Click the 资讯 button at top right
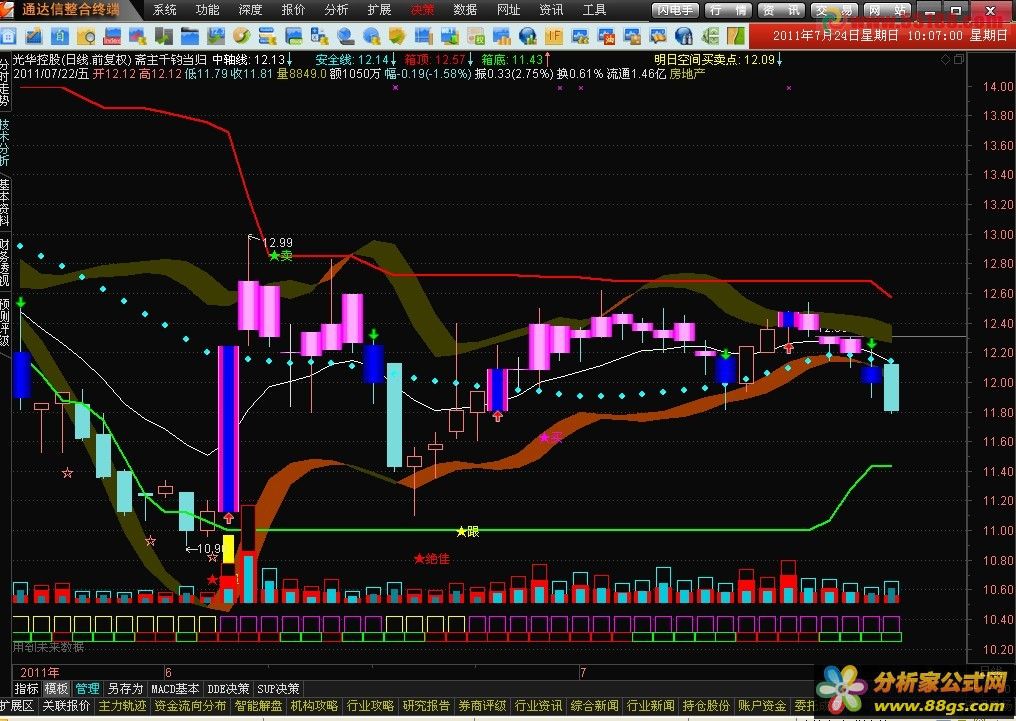1016x721 pixels. pyautogui.click(x=781, y=10)
